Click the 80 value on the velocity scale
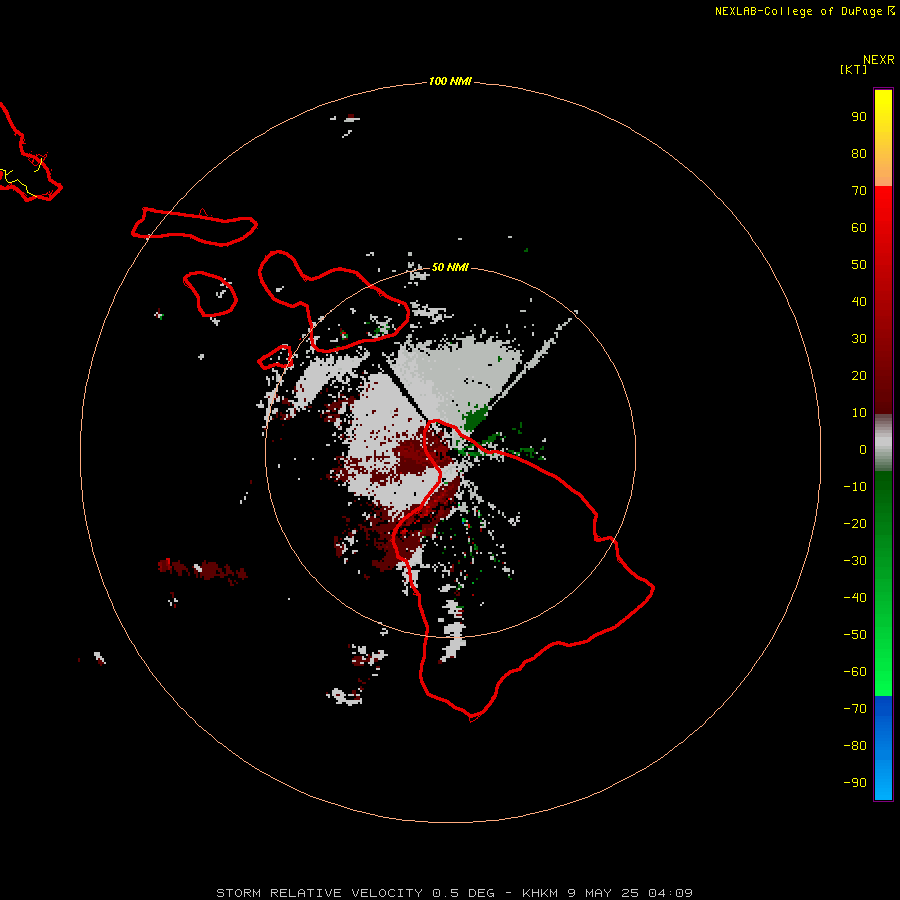The image size is (900, 900). 859,153
